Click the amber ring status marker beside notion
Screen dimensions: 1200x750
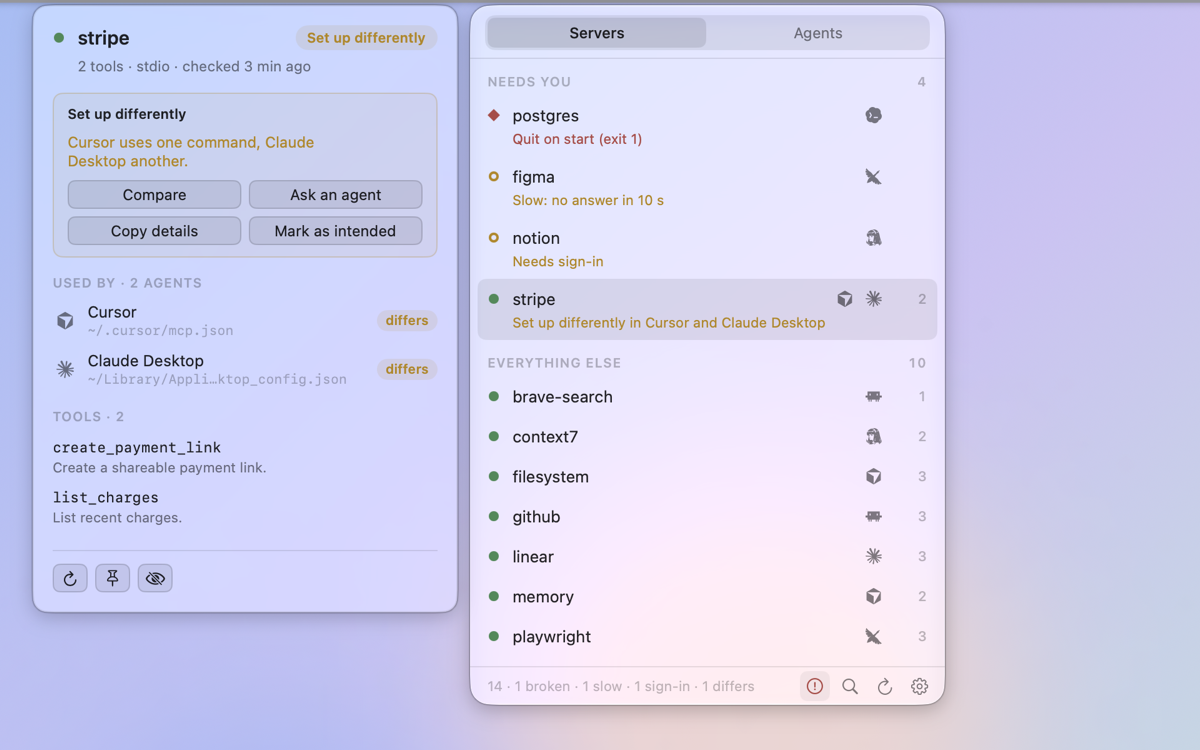[494, 238]
